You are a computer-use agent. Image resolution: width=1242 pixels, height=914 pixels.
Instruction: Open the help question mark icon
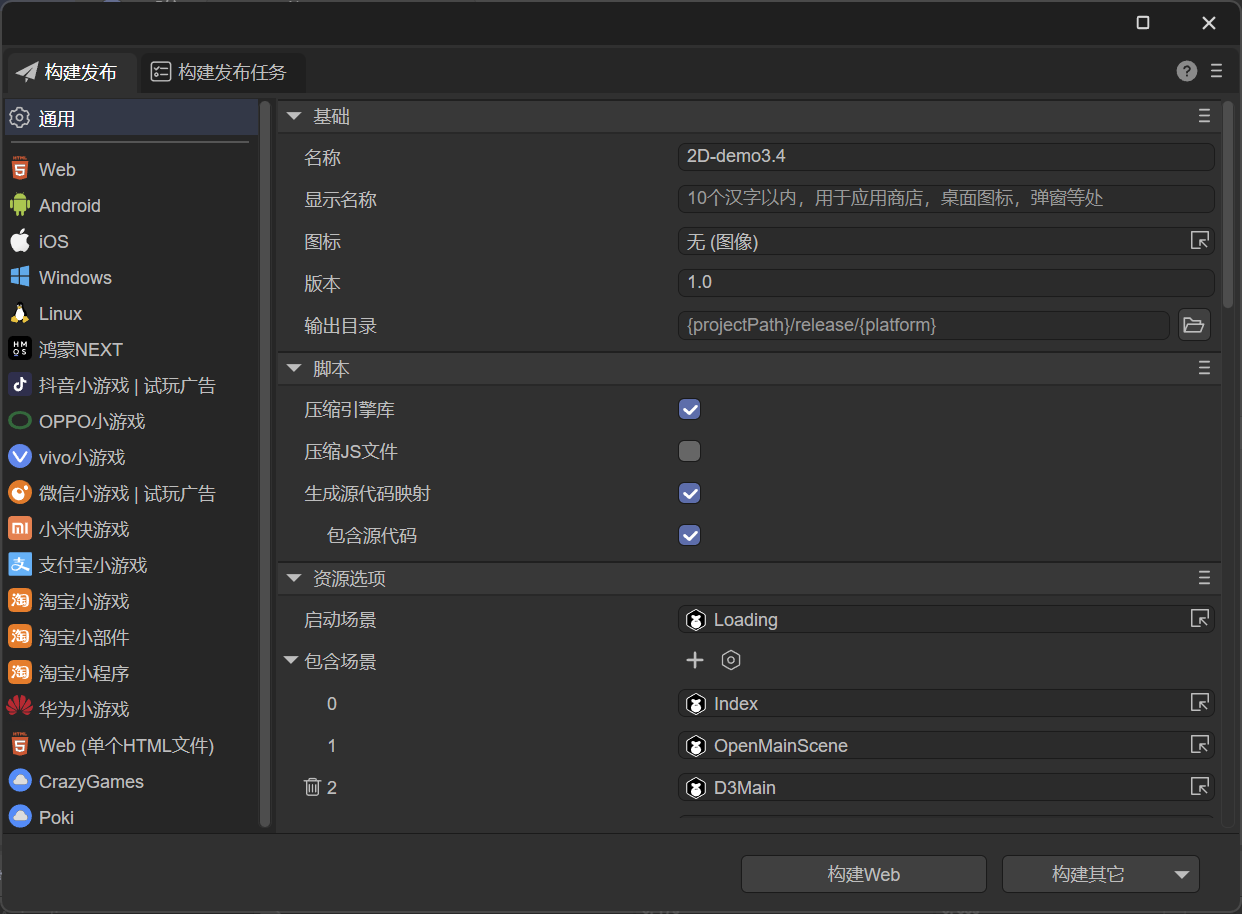click(1187, 71)
